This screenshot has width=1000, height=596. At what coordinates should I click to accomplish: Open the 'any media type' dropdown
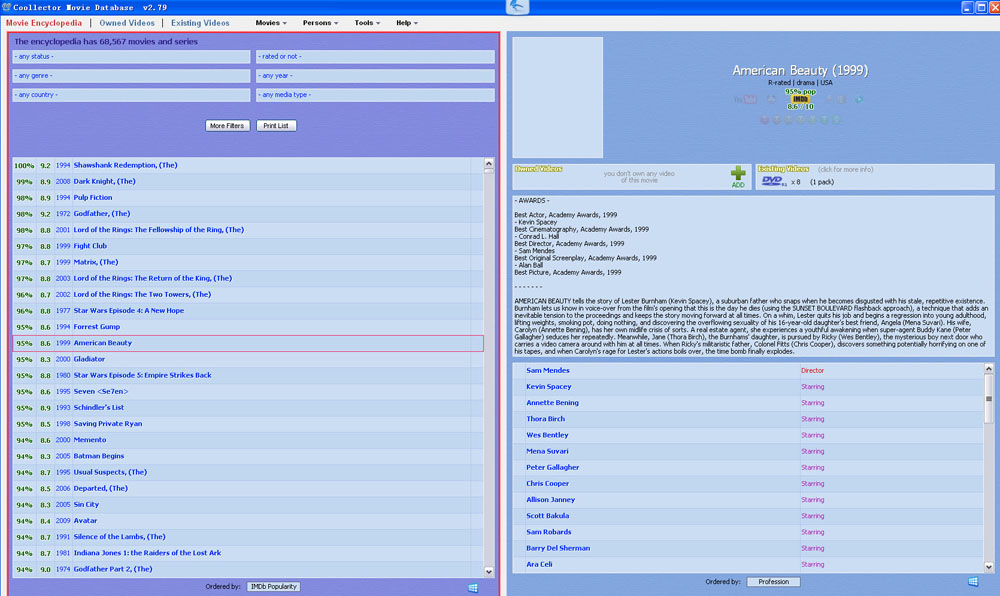(375, 95)
